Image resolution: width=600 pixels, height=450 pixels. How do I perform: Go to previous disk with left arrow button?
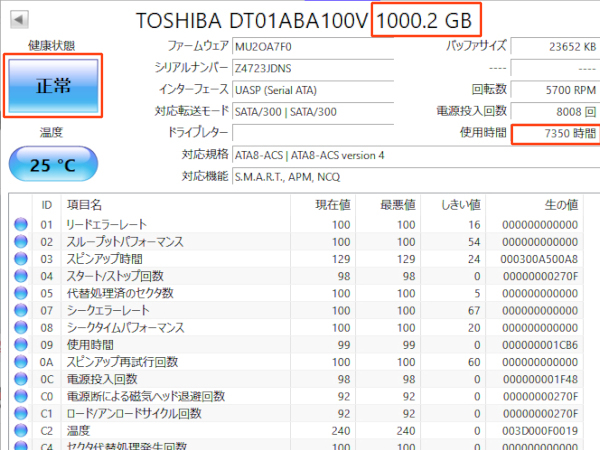(19, 20)
